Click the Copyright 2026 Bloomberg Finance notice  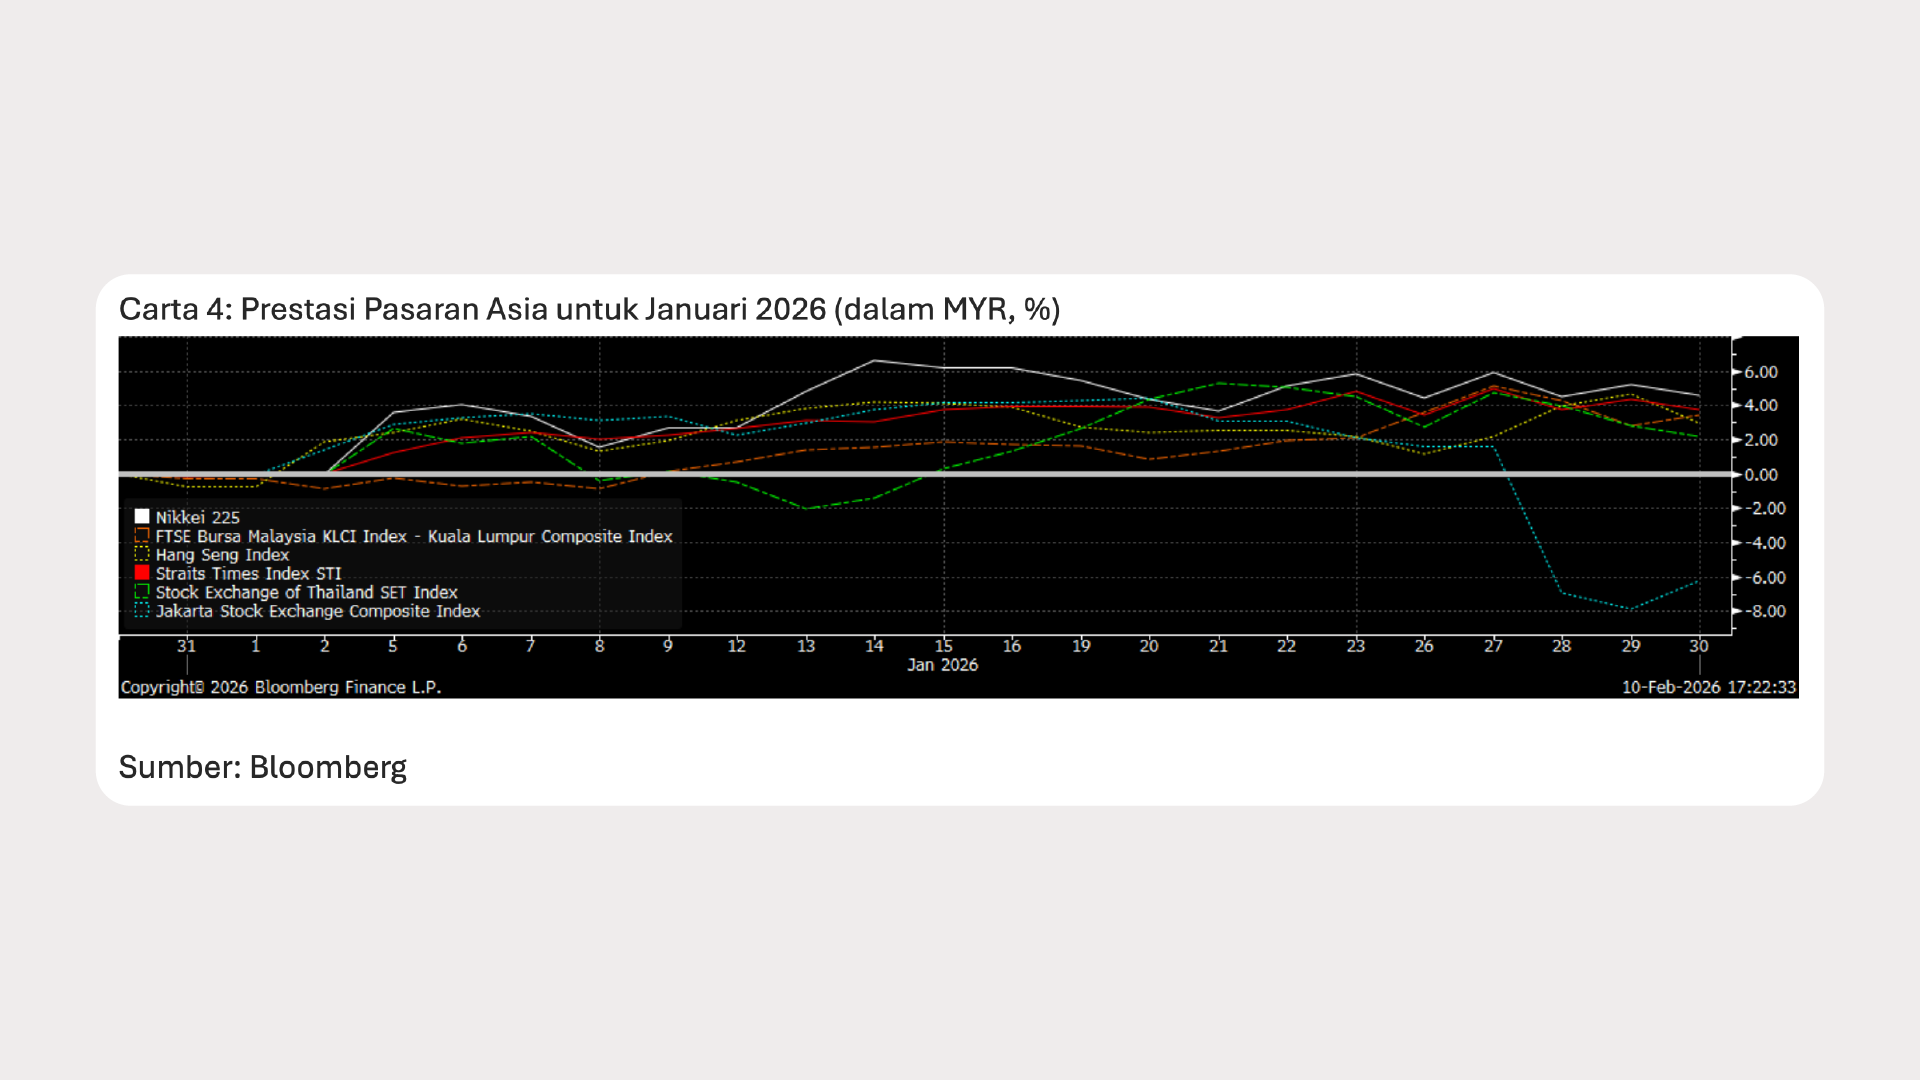(x=283, y=687)
